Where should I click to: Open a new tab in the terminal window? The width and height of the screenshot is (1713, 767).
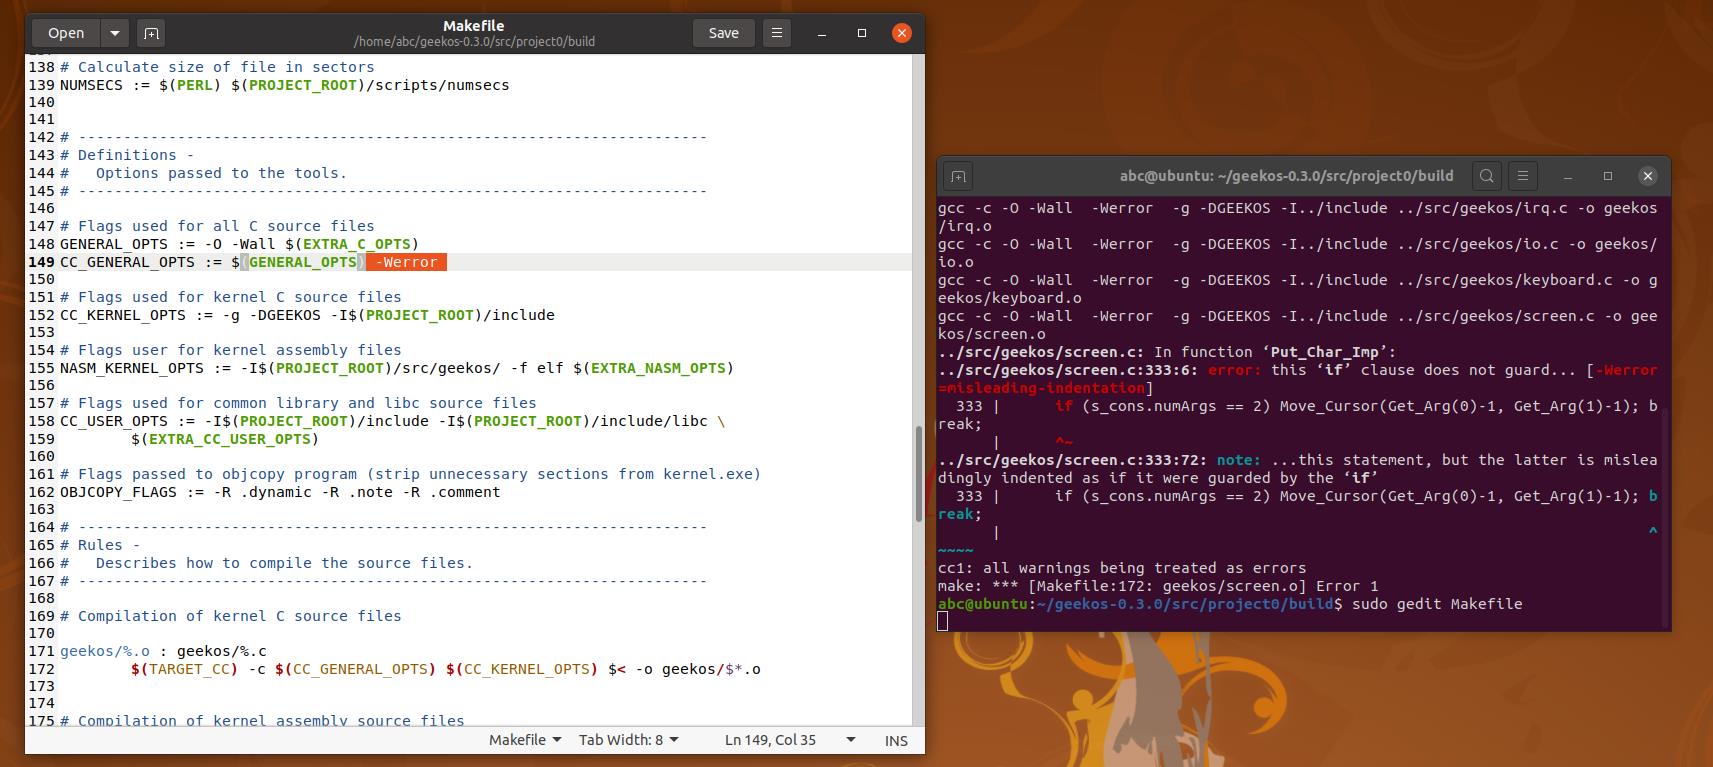958,176
